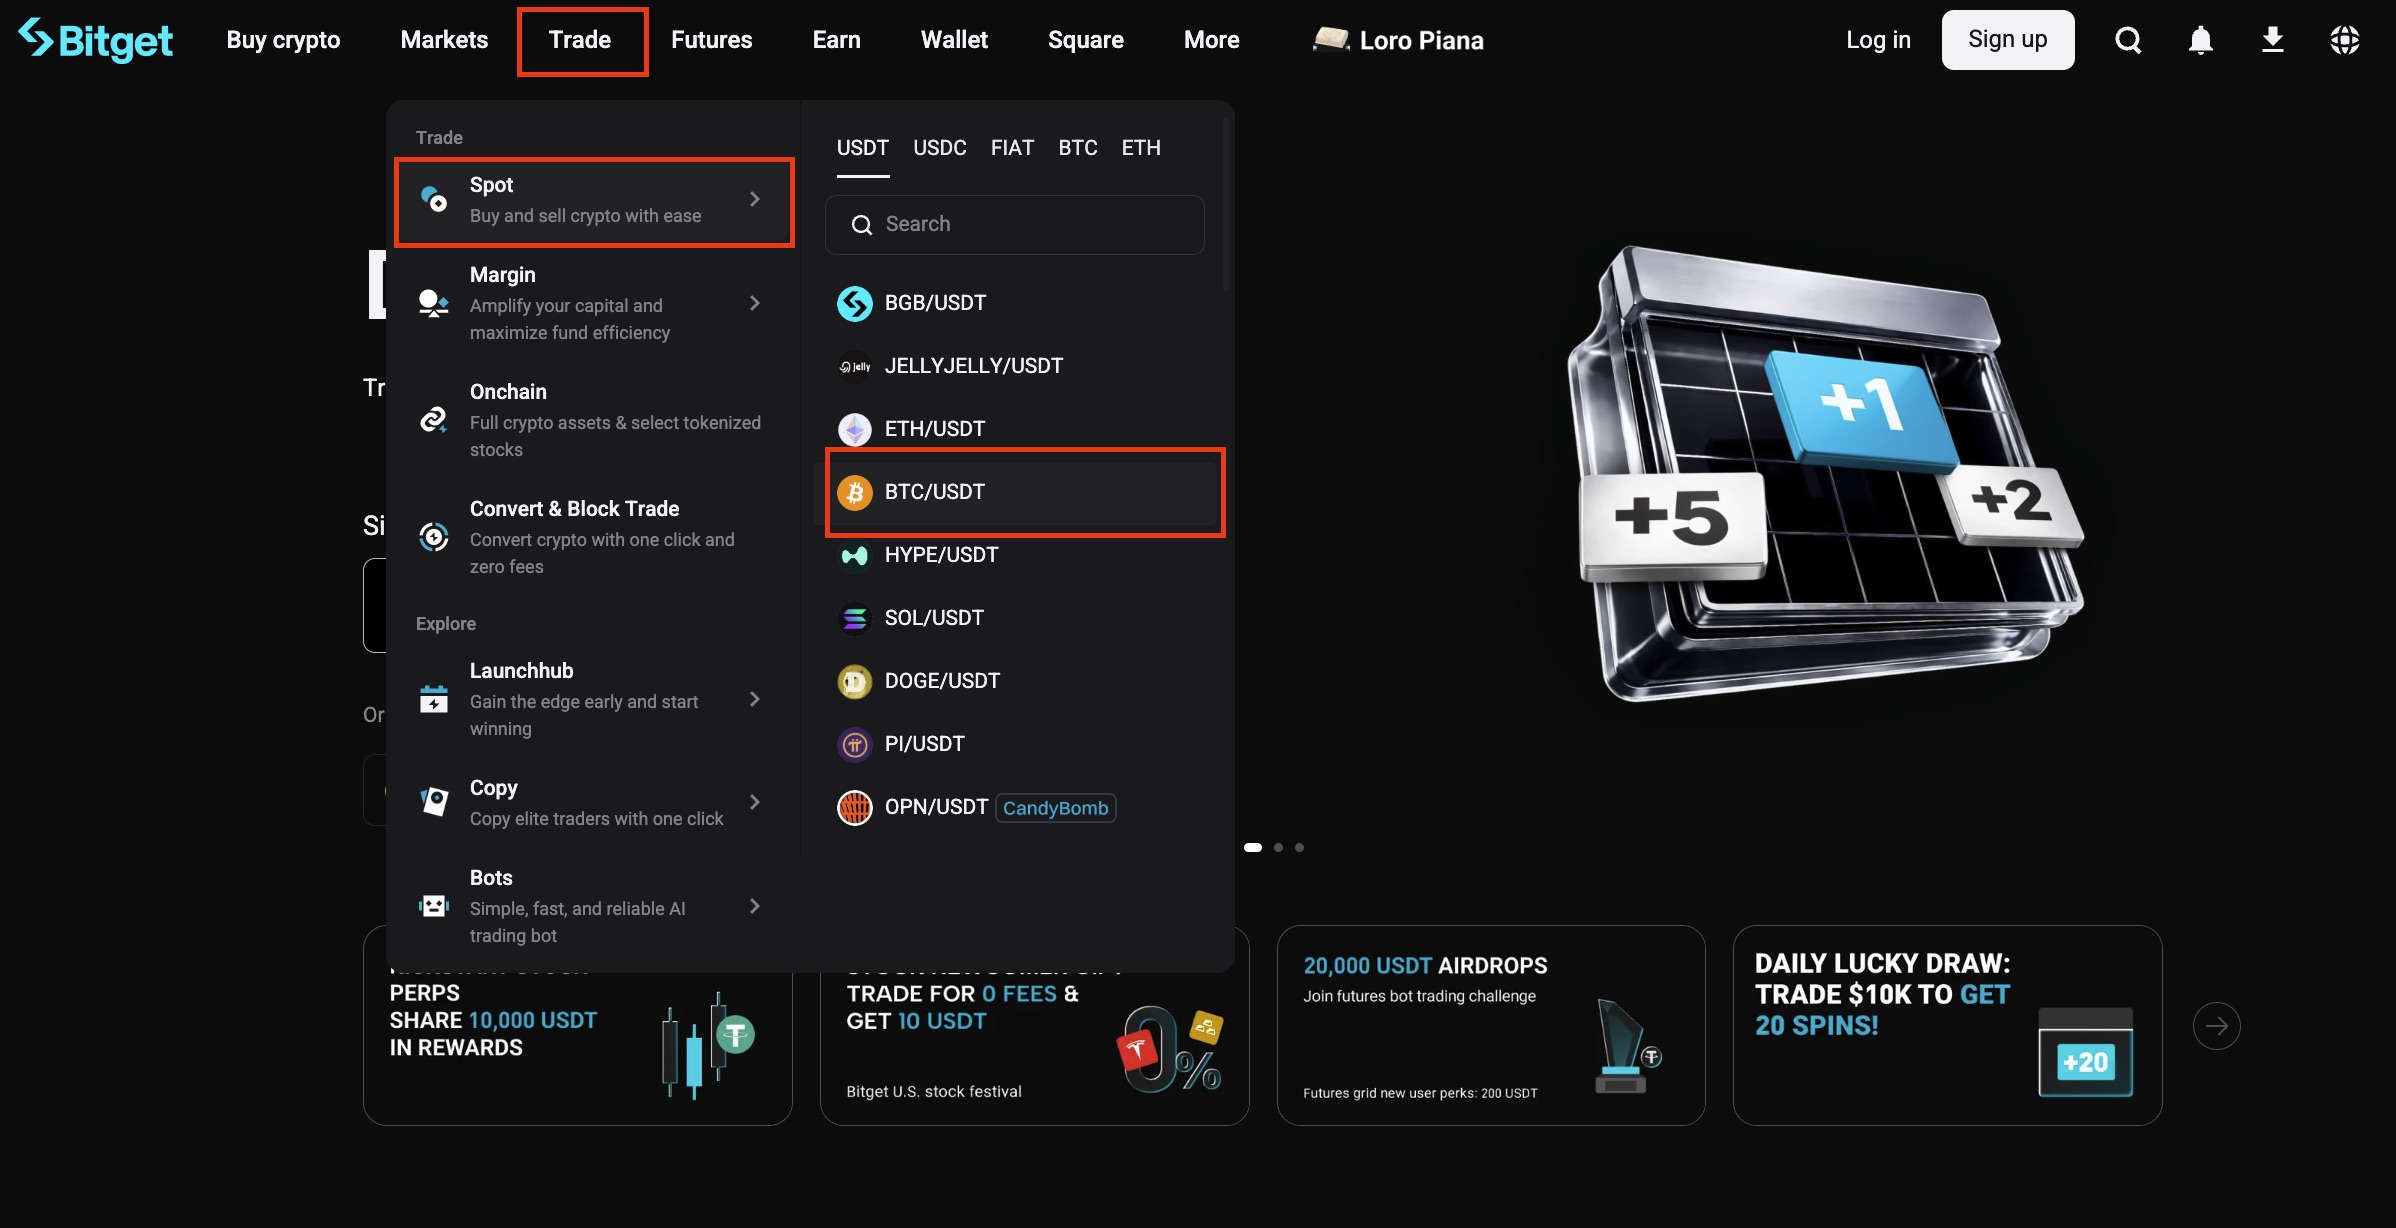The height and width of the screenshot is (1228, 2396).
Task: Click the Solana icon for SOL/USDT
Action: pyautogui.click(x=854, y=618)
